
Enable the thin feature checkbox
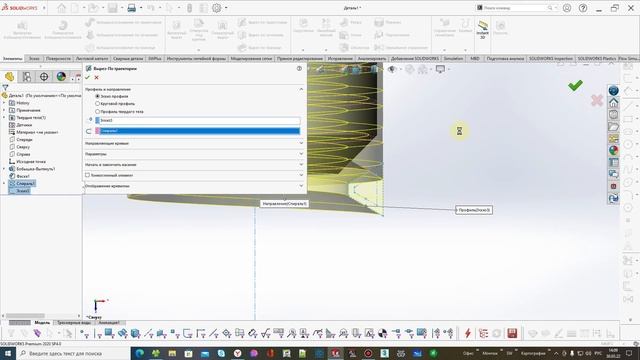coord(87,175)
